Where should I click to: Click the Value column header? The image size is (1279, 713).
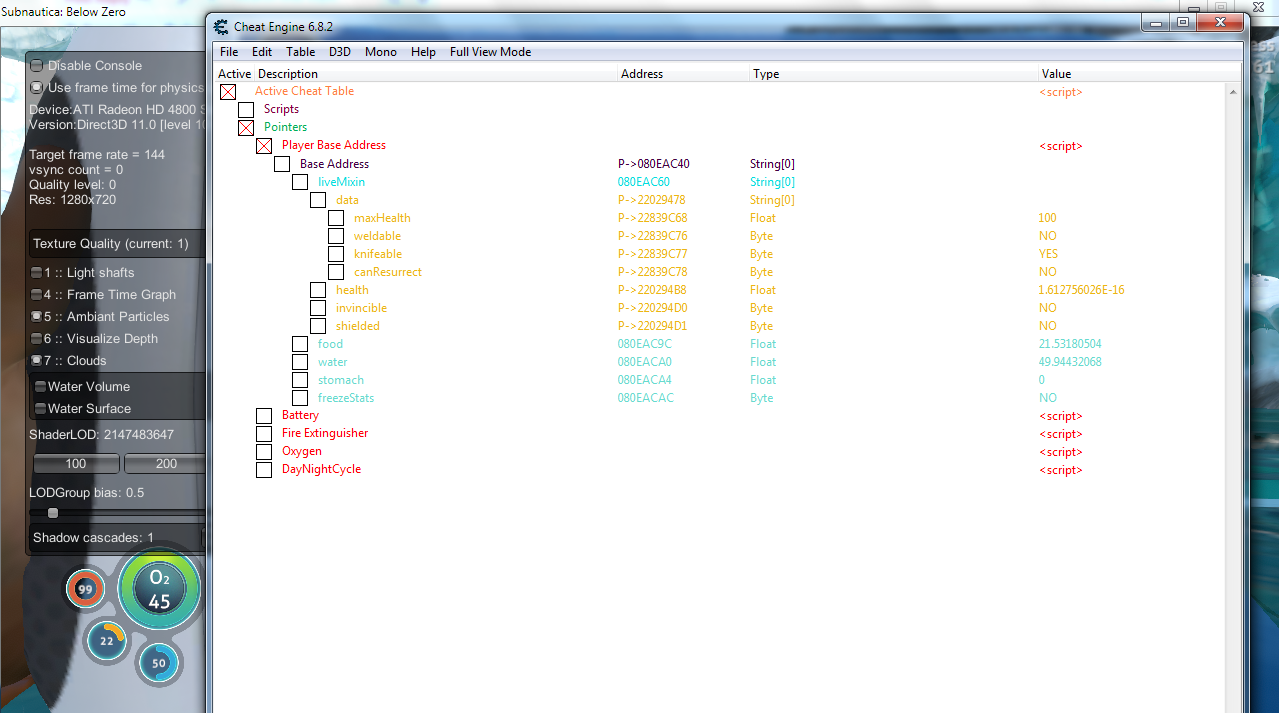click(1056, 74)
